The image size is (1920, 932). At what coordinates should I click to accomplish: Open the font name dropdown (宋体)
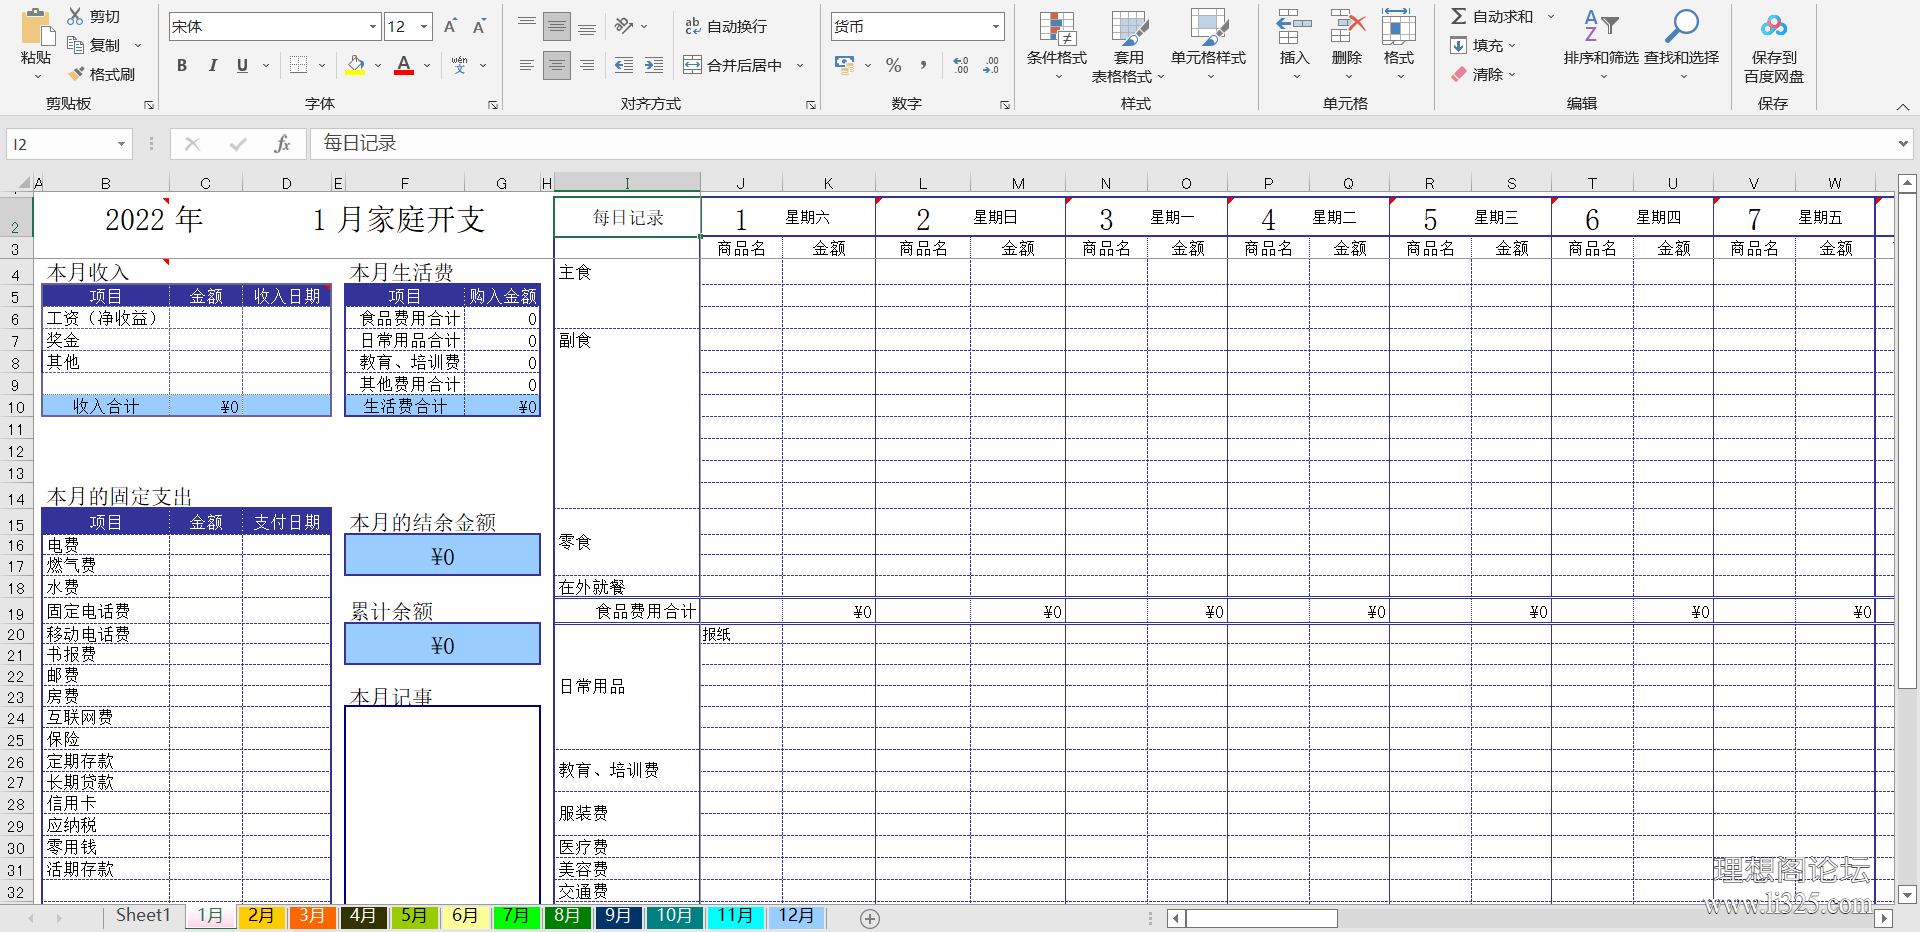coord(373,27)
